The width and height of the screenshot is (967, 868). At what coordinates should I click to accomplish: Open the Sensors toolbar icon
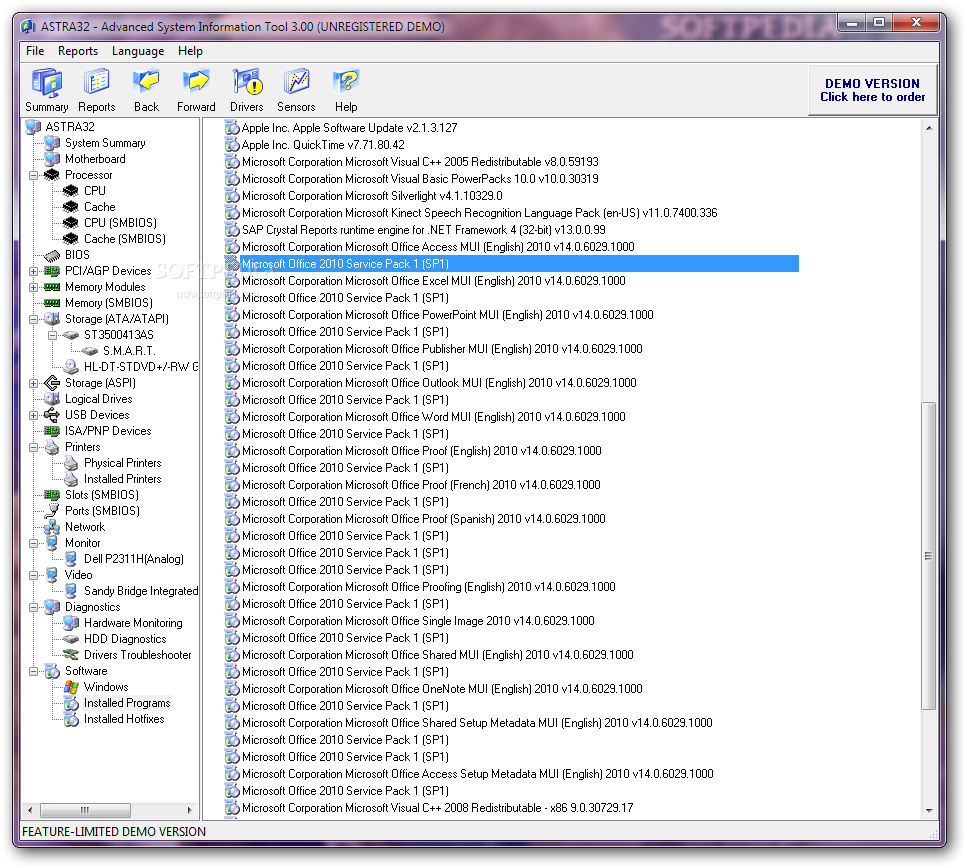pos(296,83)
